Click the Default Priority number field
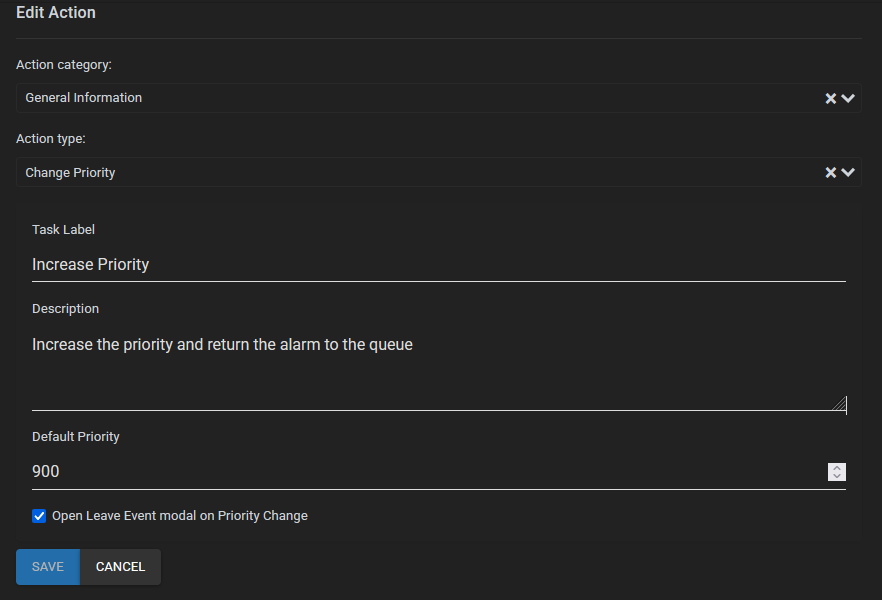Viewport: 882px width, 600px height. click(x=420, y=471)
